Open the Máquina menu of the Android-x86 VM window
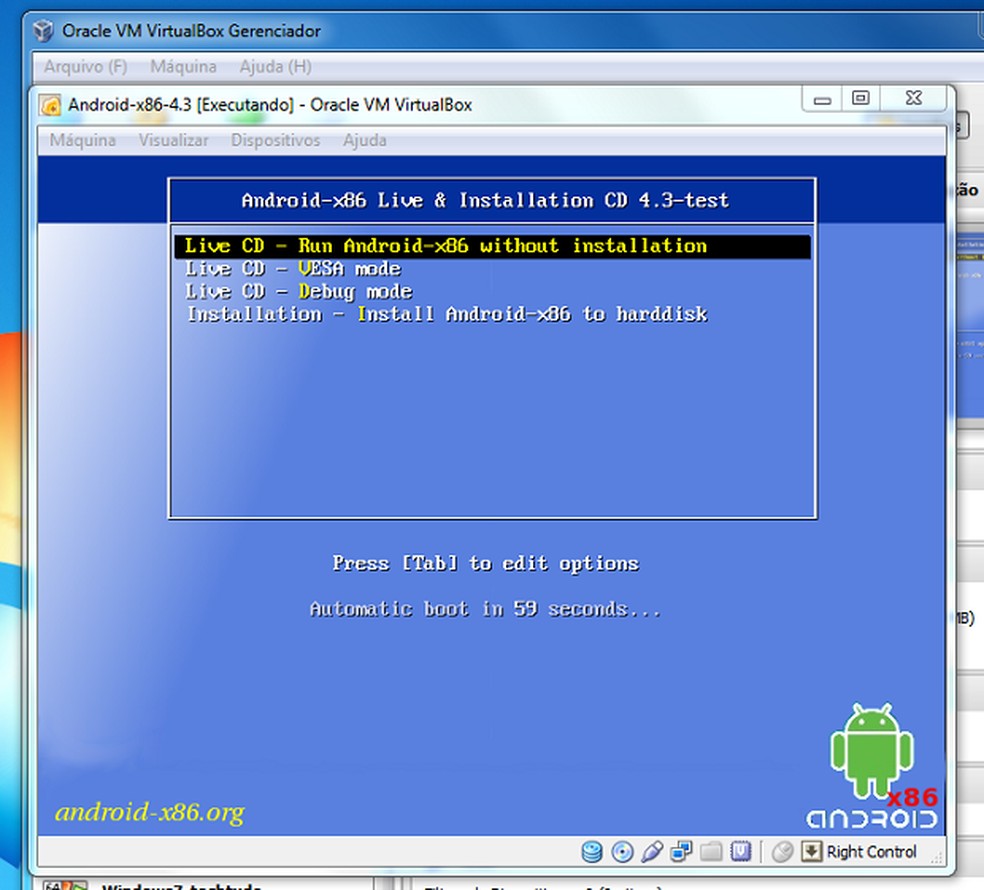Screen dimensions: 984x890 click(83, 140)
